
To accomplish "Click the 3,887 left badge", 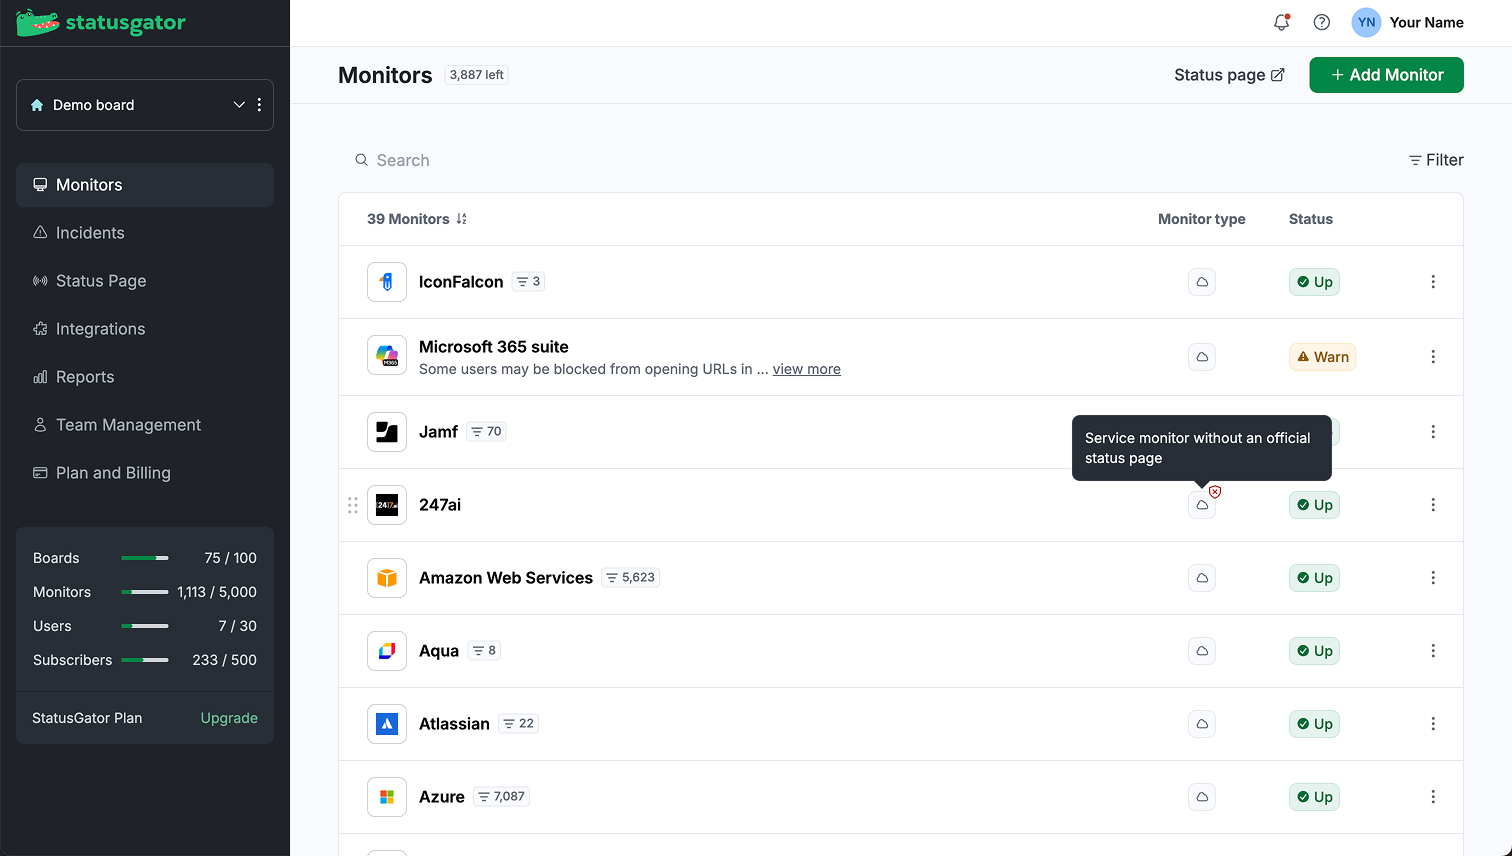I will [476, 75].
